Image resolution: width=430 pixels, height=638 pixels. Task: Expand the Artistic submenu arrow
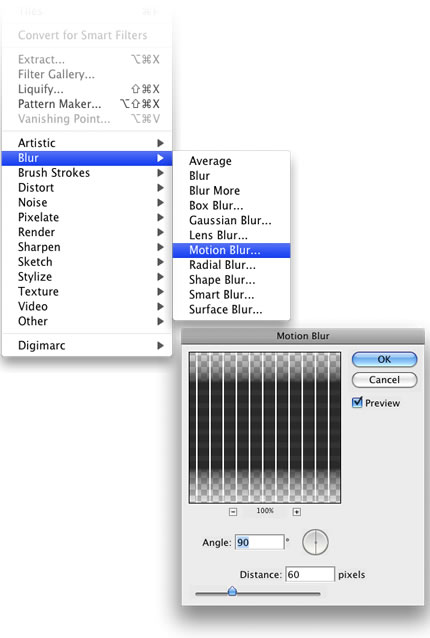[160, 143]
